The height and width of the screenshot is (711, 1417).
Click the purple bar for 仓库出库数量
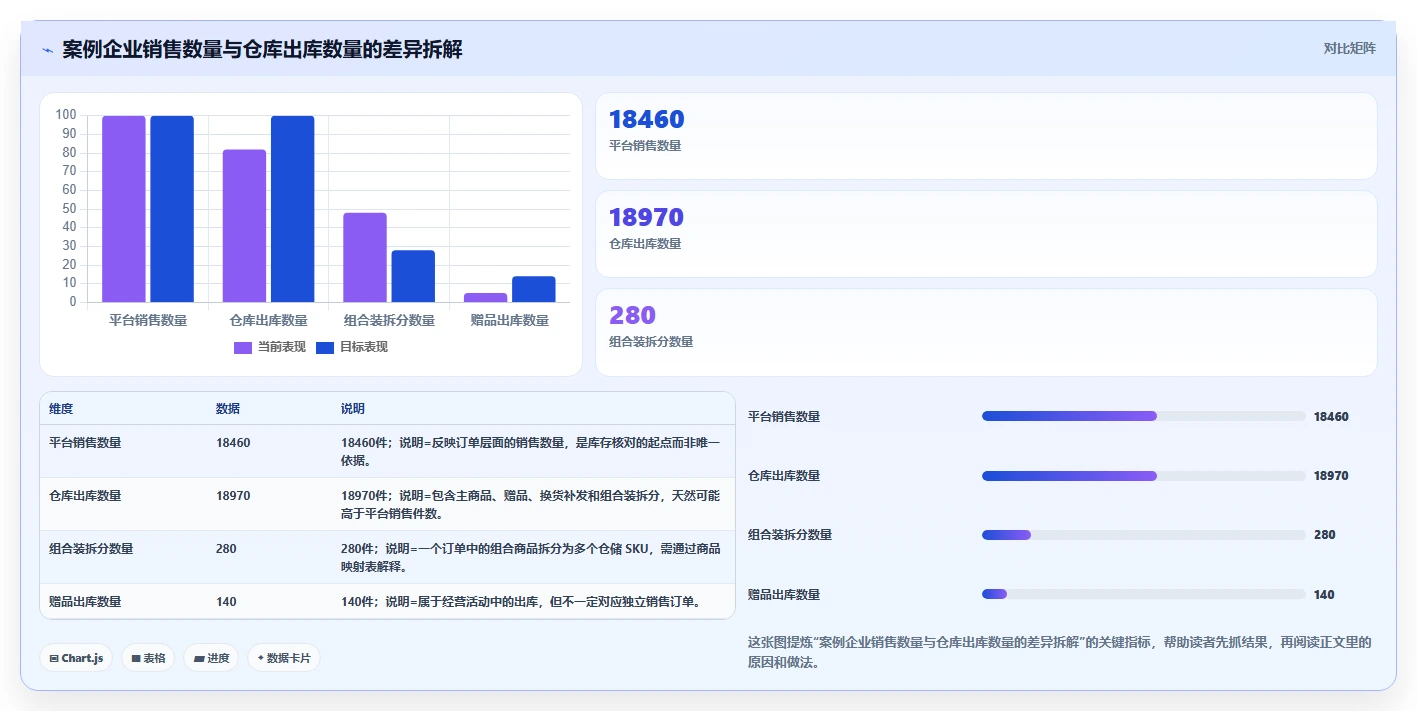[x=244, y=226]
